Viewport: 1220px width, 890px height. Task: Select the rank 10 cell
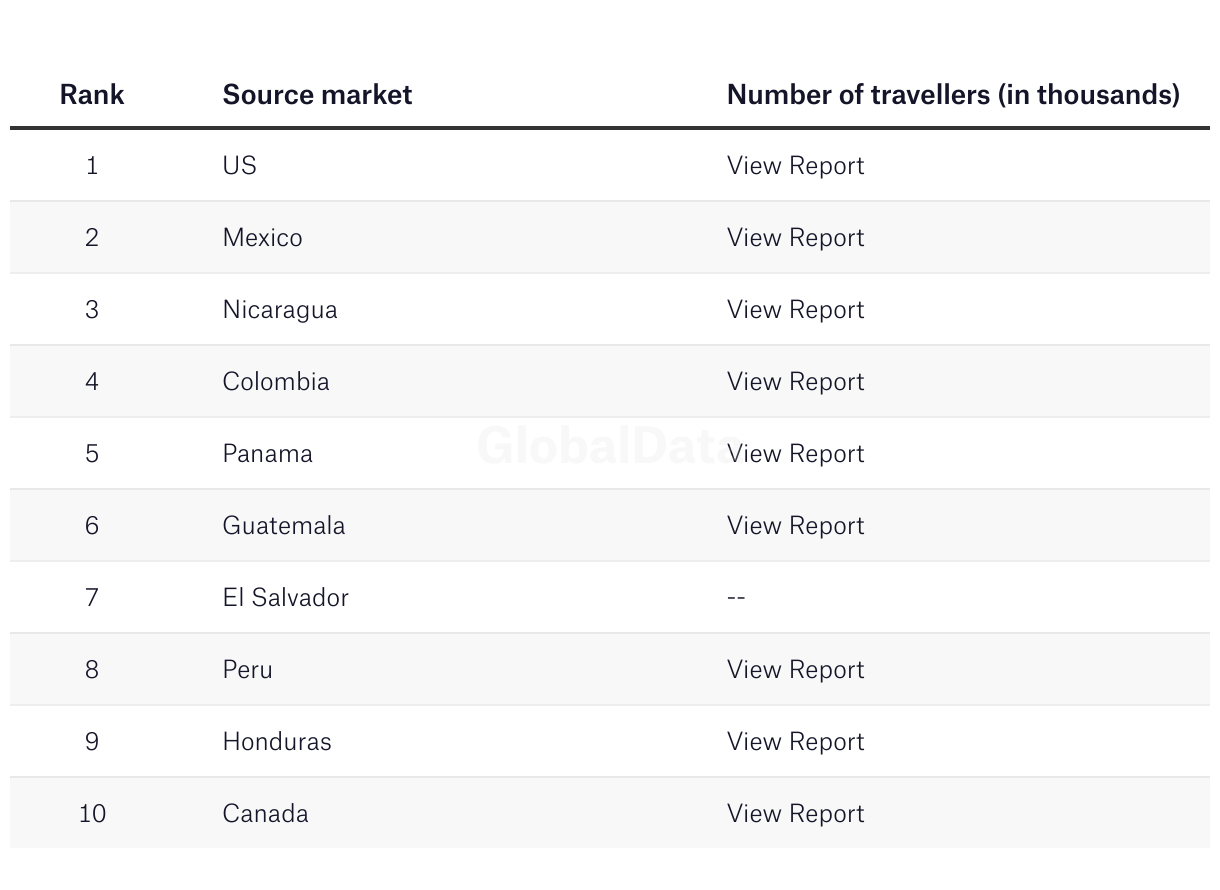click(92, 814)
